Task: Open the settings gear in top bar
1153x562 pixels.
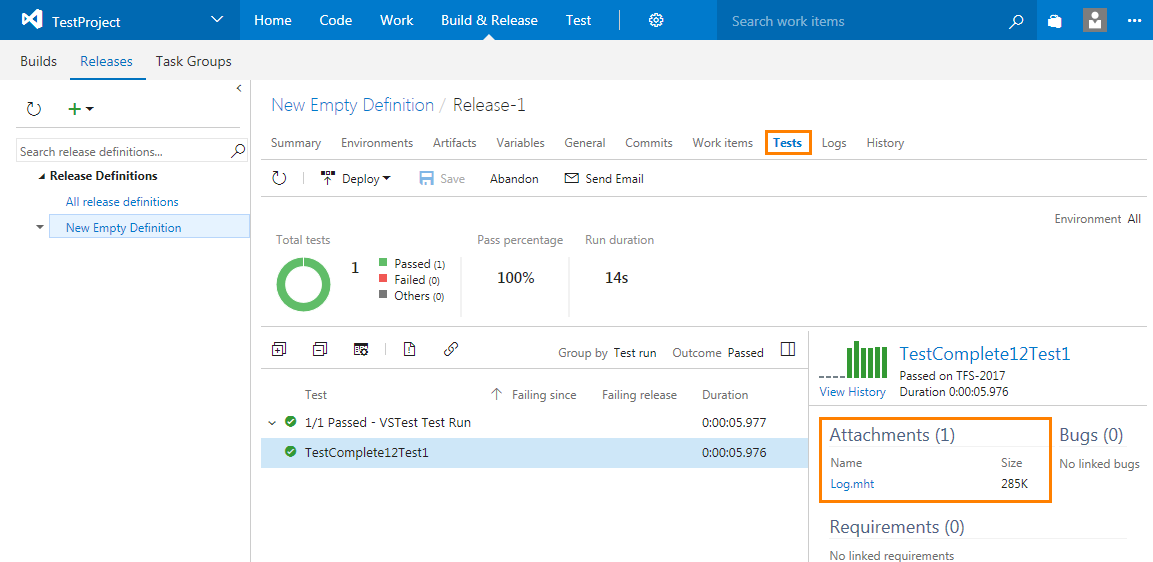Action: click(x=656, y=20)
